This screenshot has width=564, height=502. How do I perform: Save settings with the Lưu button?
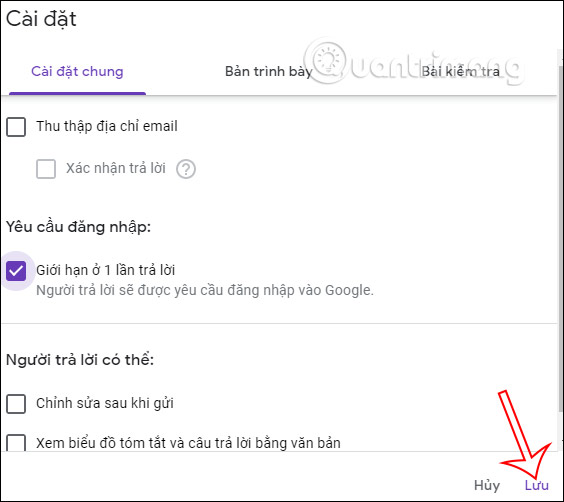[x=536, y=485]
